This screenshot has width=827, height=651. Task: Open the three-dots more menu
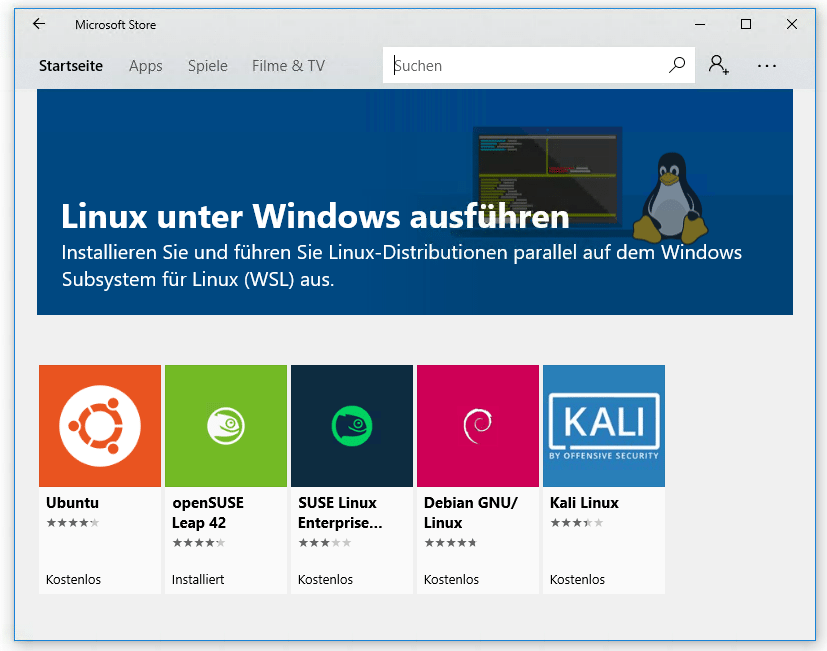coord(766,66)
